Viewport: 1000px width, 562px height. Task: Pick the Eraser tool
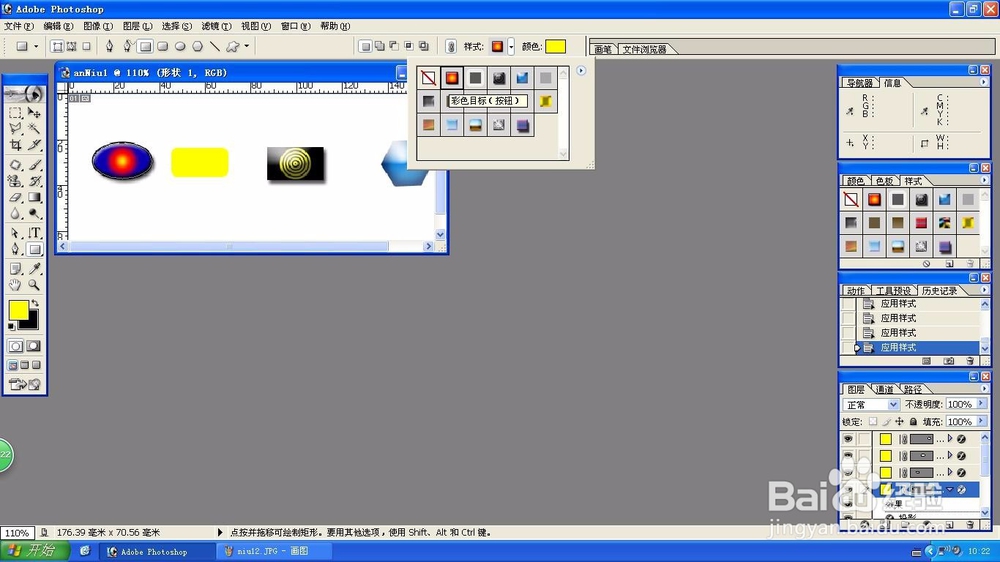[x=15, y=198]
